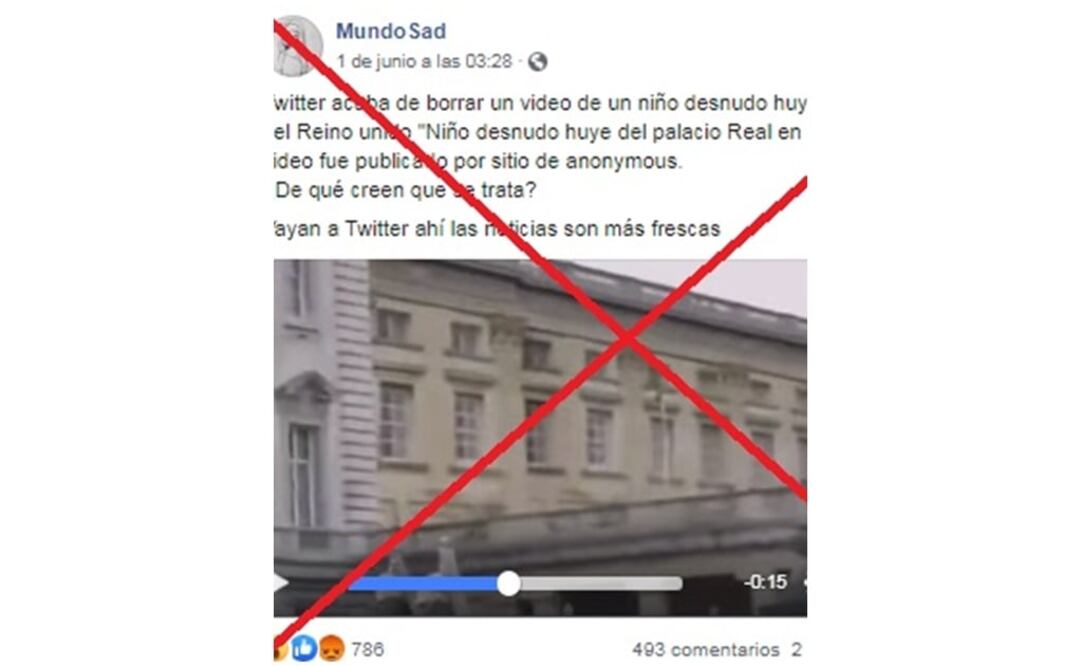This screenshot has height=666, width=1081.
Task: Toggle the -0:15 remaining time display
Action: [x=765, y=582]
